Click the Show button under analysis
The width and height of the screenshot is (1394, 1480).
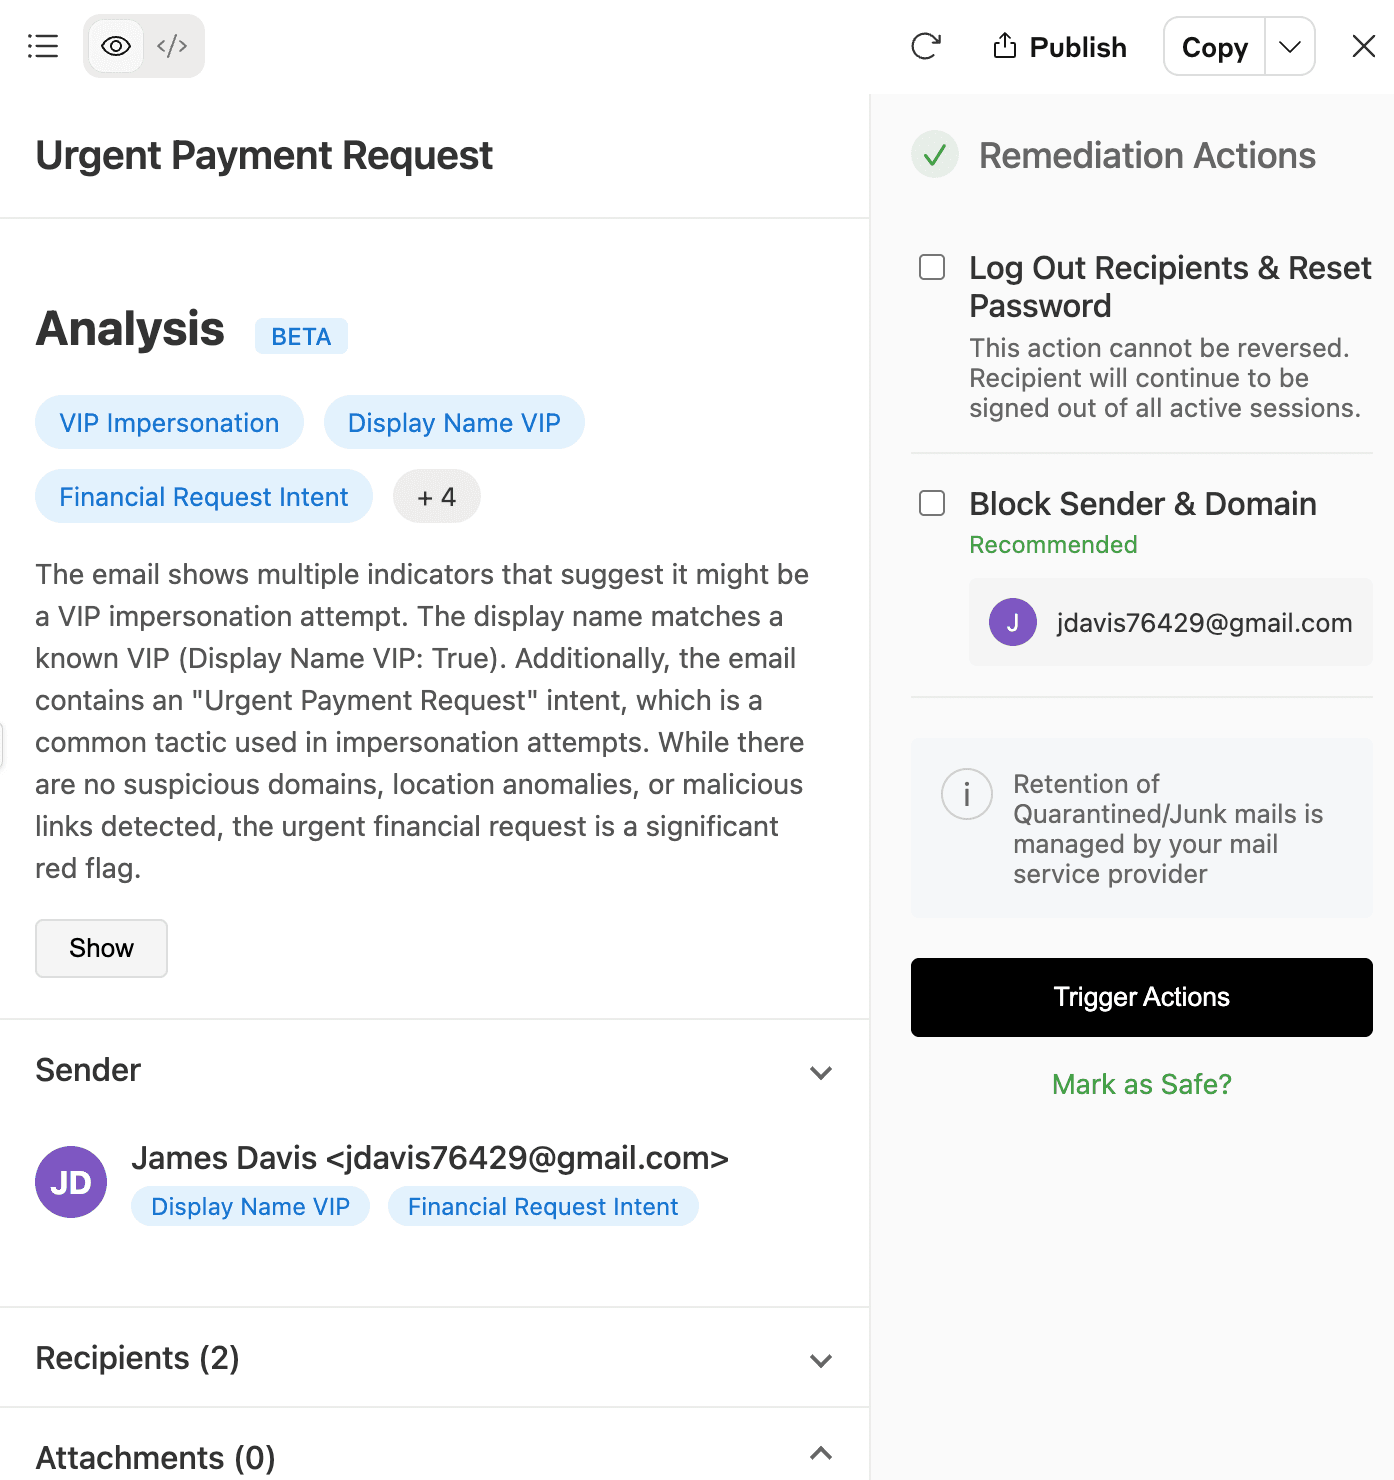tap(101, 948)
